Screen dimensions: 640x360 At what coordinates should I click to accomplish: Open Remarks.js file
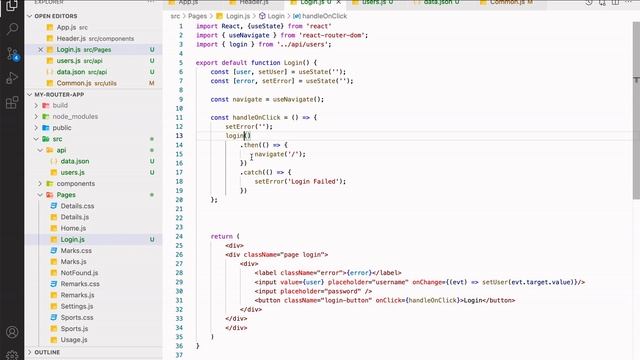pyautogui.click(x=93, y=295)
